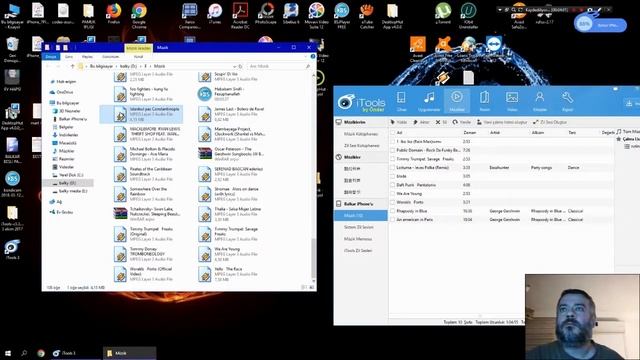
Task: Select the James Last - Bolero de Ravel file
Action: pos(231,114)
